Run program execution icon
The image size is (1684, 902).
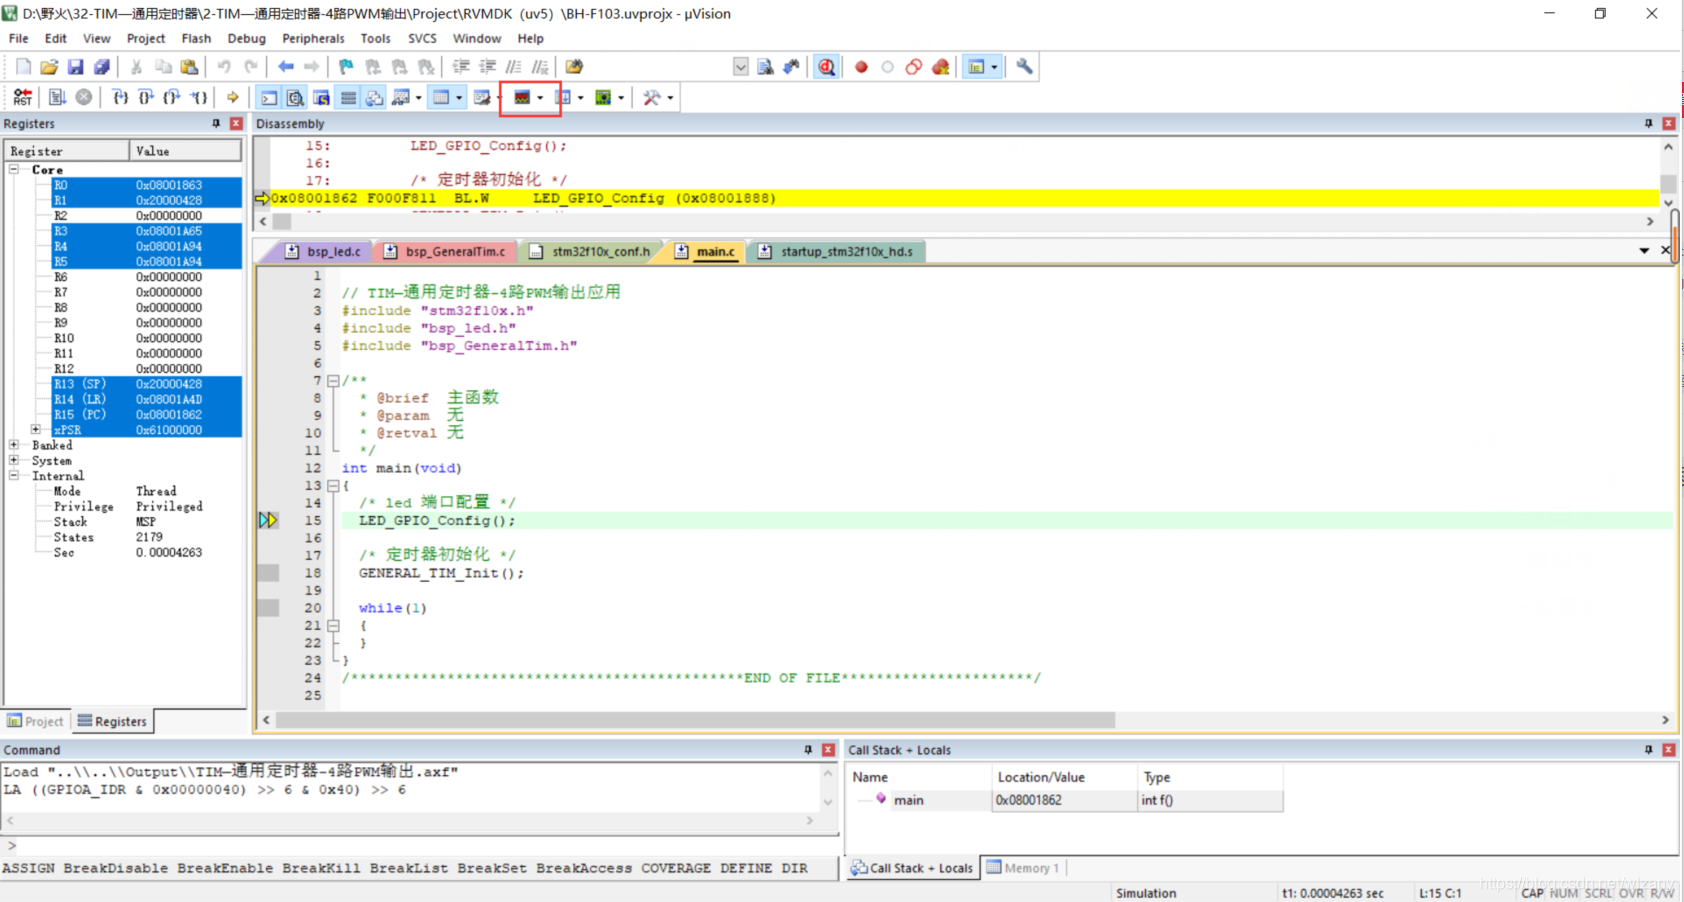pyautogui.click(x=57, y=97)
